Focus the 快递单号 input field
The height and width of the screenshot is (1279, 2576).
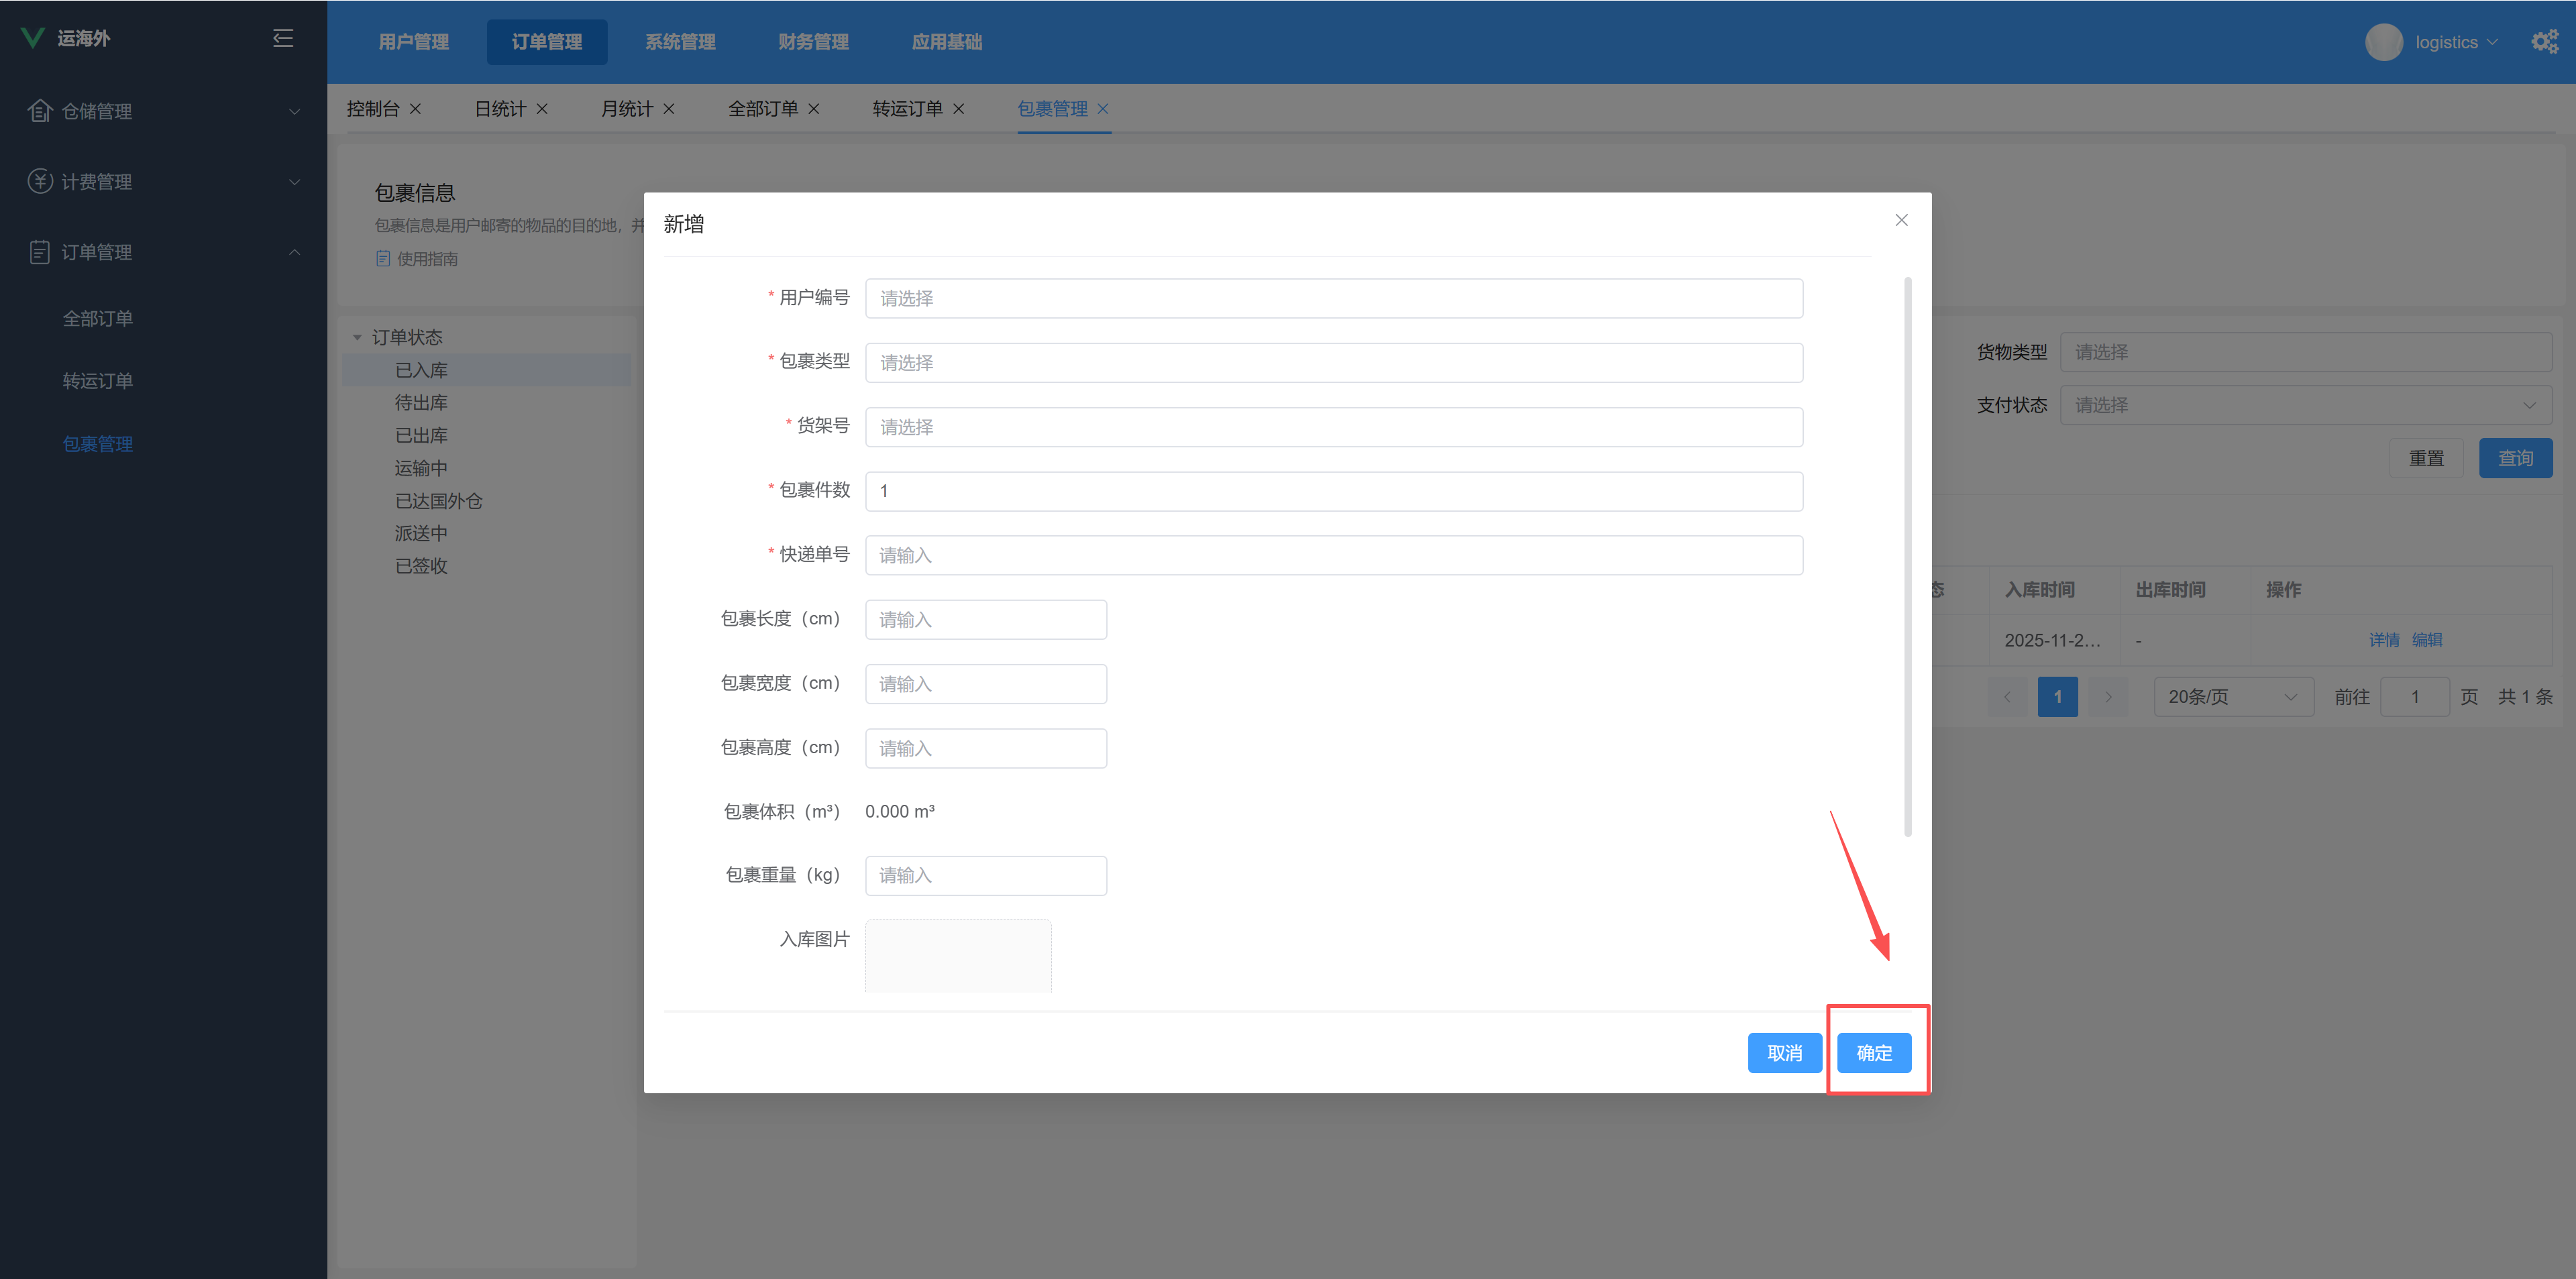click(1333, 555)
